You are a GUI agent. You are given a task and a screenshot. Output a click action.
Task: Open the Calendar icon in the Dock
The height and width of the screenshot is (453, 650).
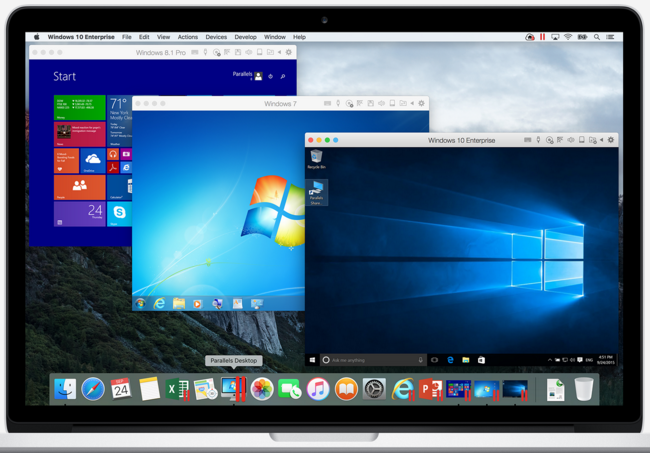click(121, 389)
